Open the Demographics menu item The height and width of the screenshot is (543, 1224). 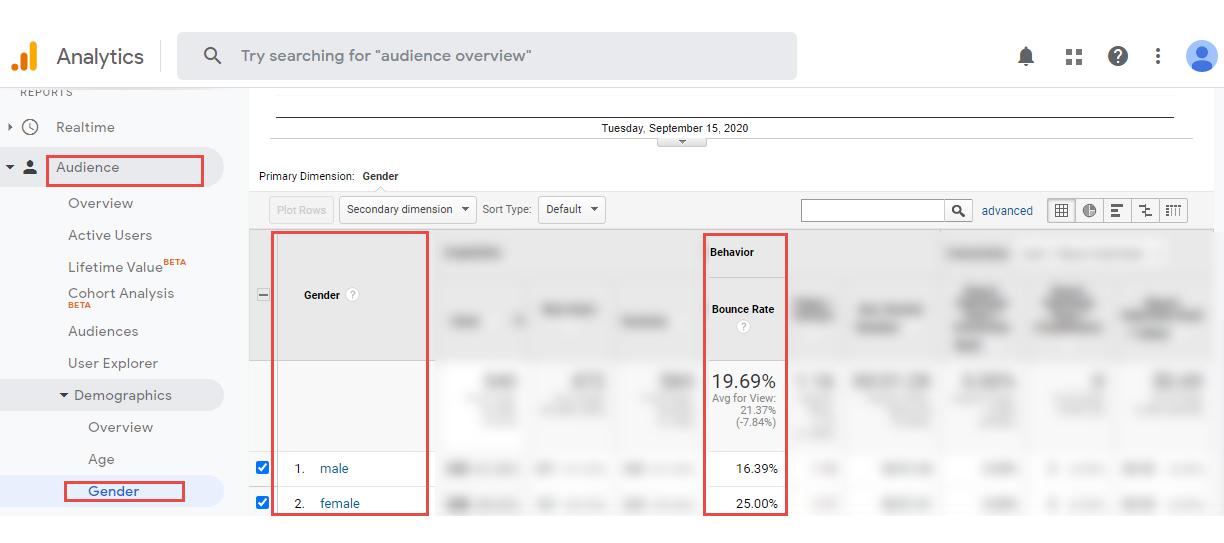[123, 395]
